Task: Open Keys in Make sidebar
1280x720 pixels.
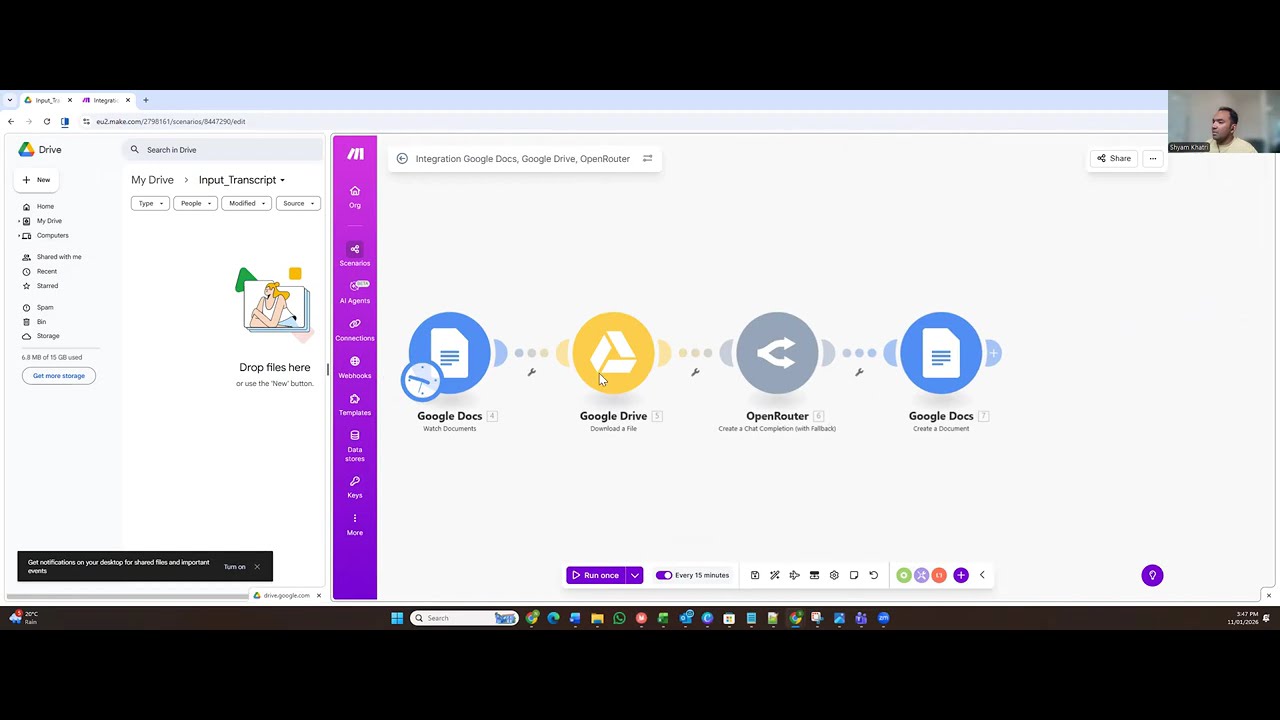Action: pos(355,486)
